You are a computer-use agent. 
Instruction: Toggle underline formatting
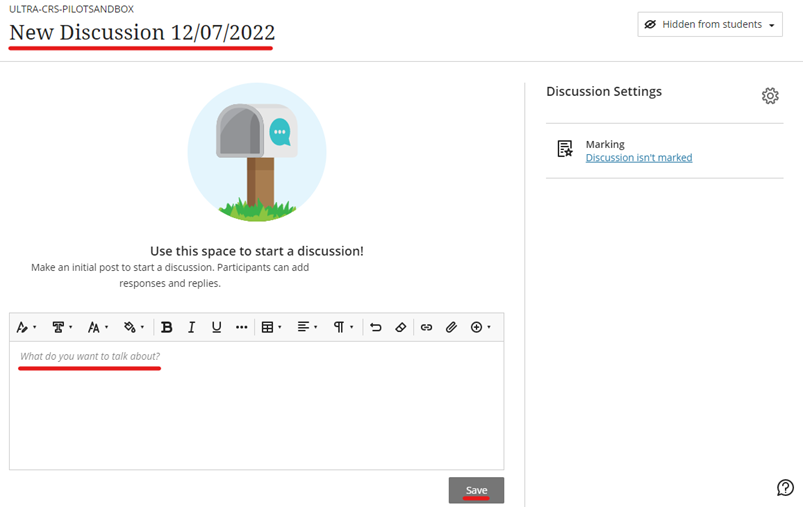(x=217, y=327)
